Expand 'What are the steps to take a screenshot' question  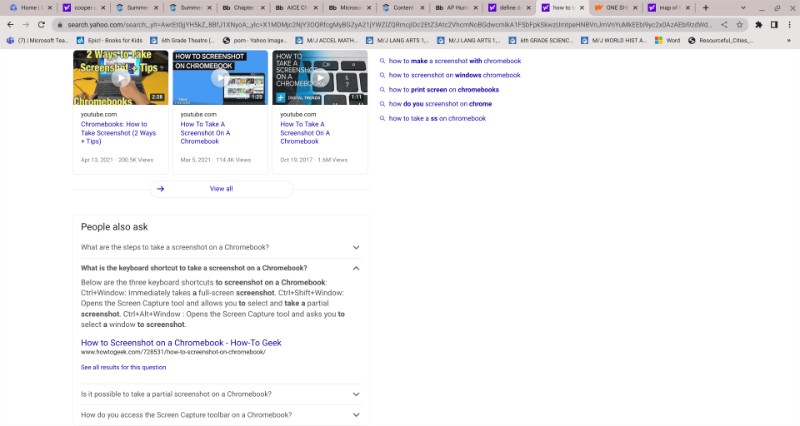pyautogui.click(x=355, y=247)
